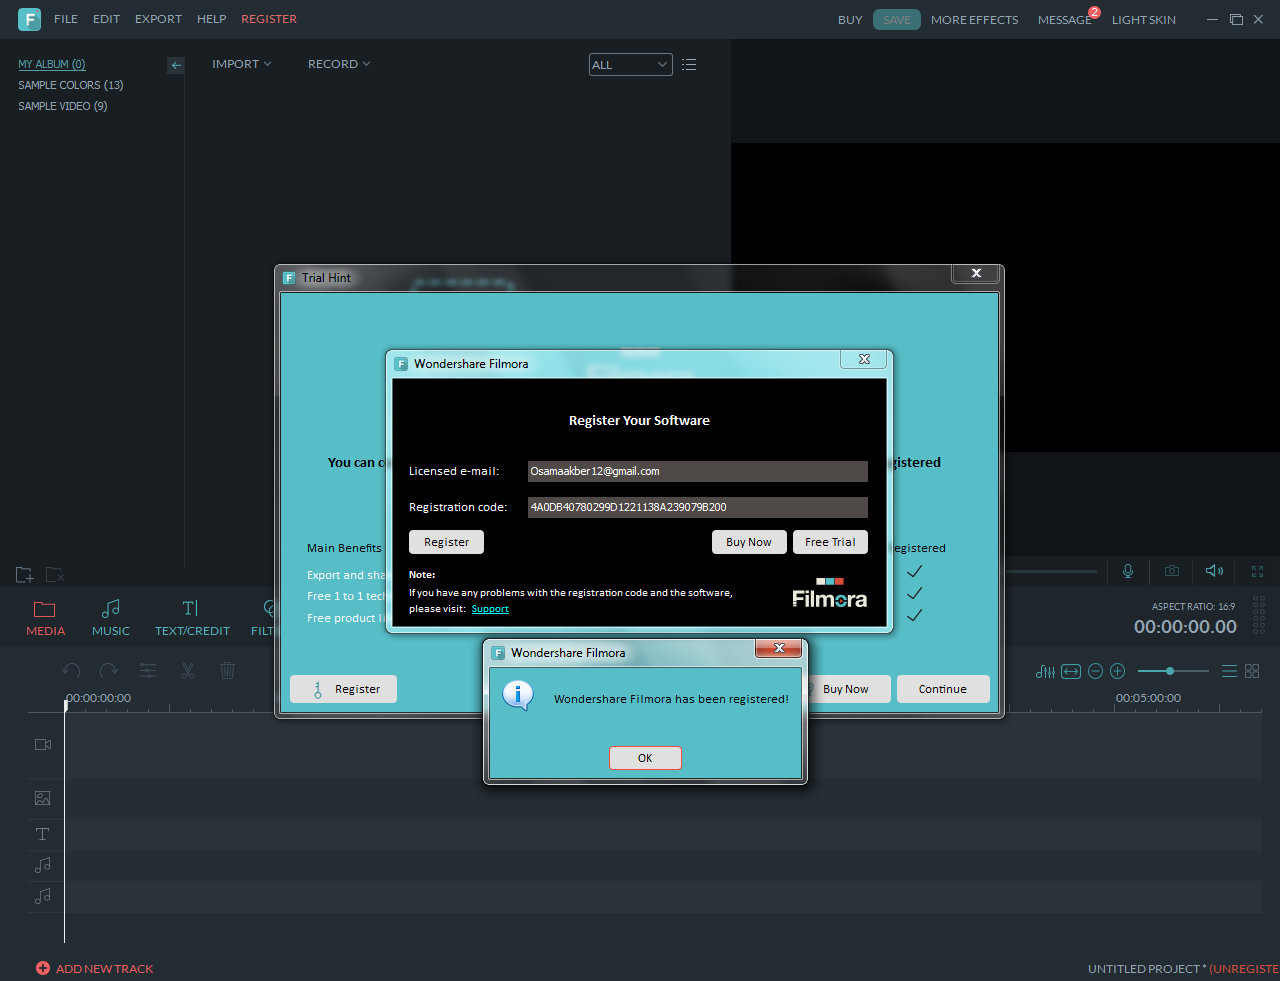1280x981 pixels.
Task: Select the video track camera icon
Action: [x=43, y=745]
